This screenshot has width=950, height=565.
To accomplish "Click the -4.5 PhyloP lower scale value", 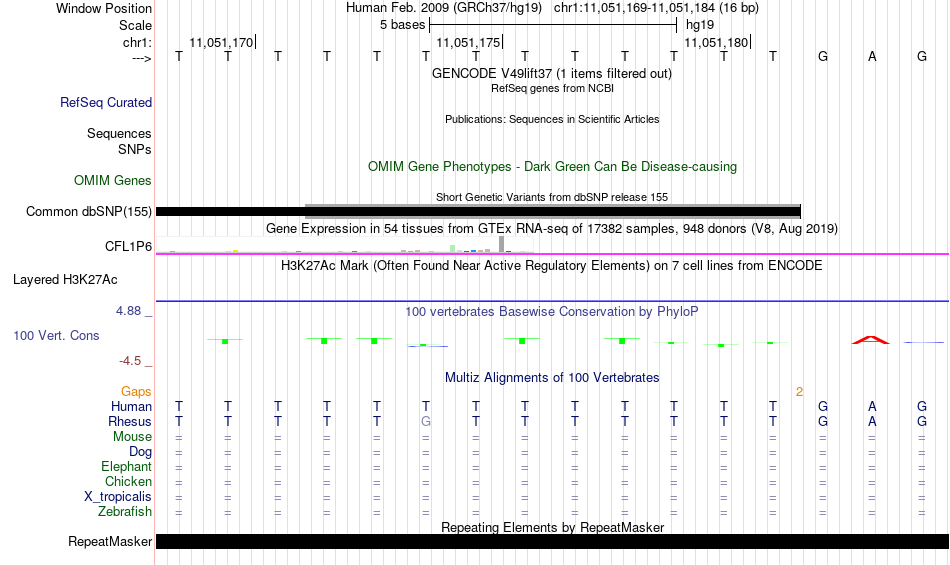I will pyautogui.click(x=130, y=361).
